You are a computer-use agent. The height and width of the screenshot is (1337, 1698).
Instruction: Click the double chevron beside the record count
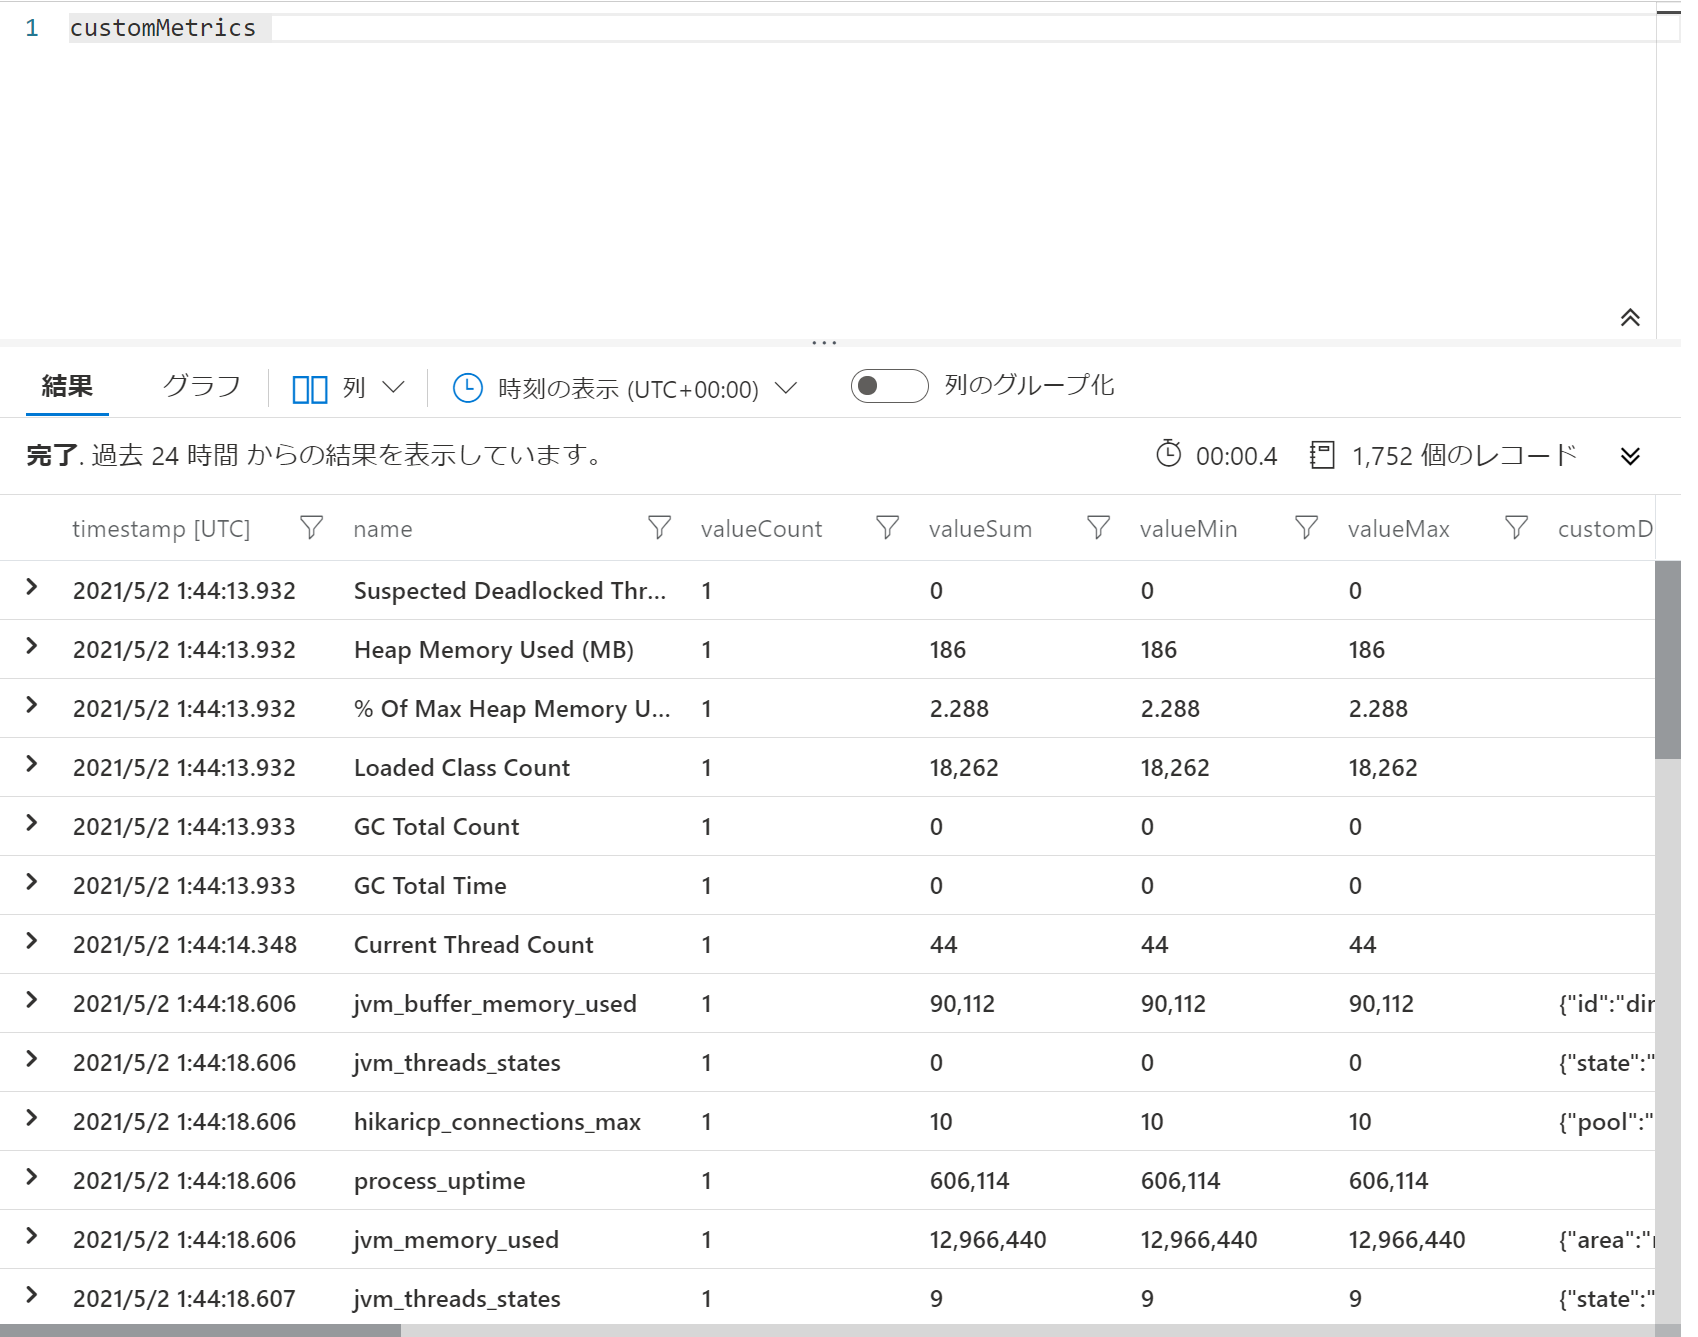tap(1631, 456)
